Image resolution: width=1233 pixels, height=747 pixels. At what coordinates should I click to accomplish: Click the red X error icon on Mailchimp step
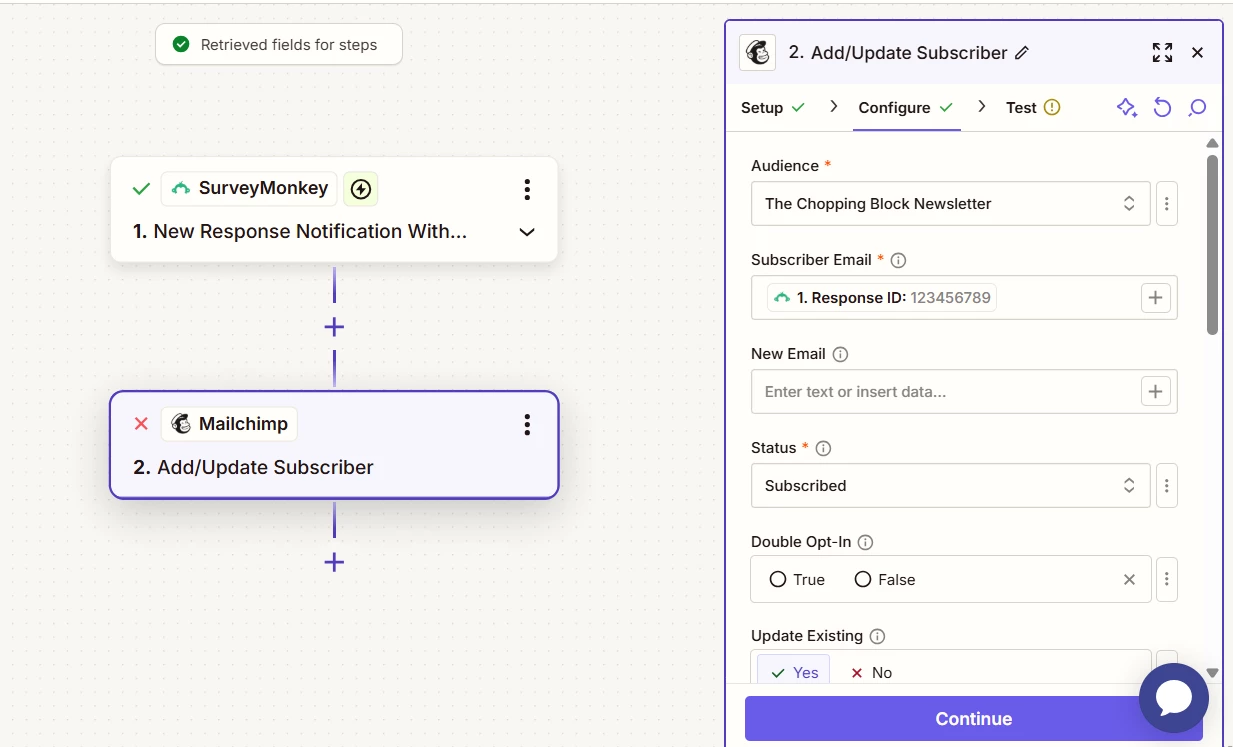point(141,424)
